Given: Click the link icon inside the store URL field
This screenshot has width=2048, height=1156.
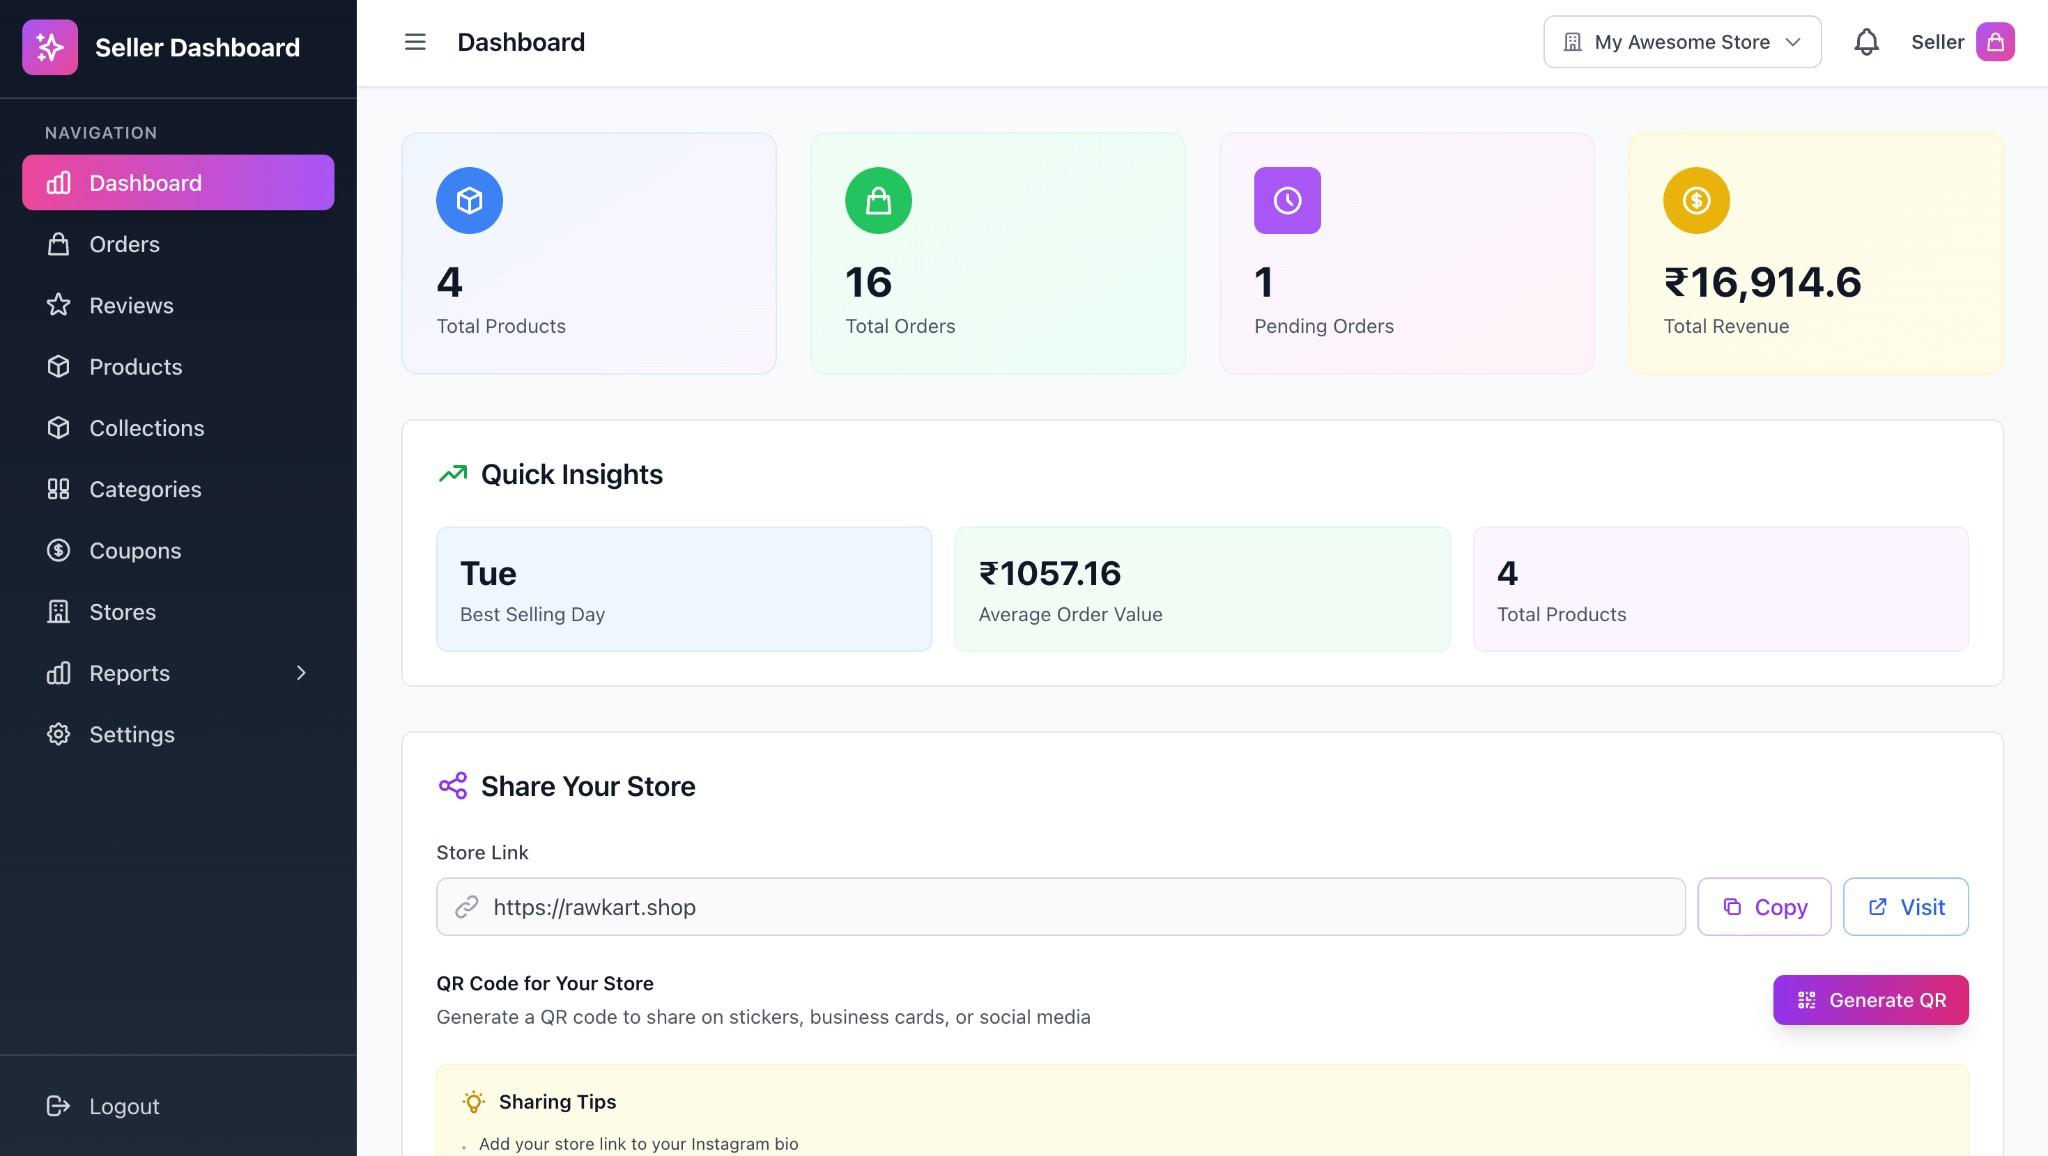Looking at the screenshot, I should pos(466,906).
